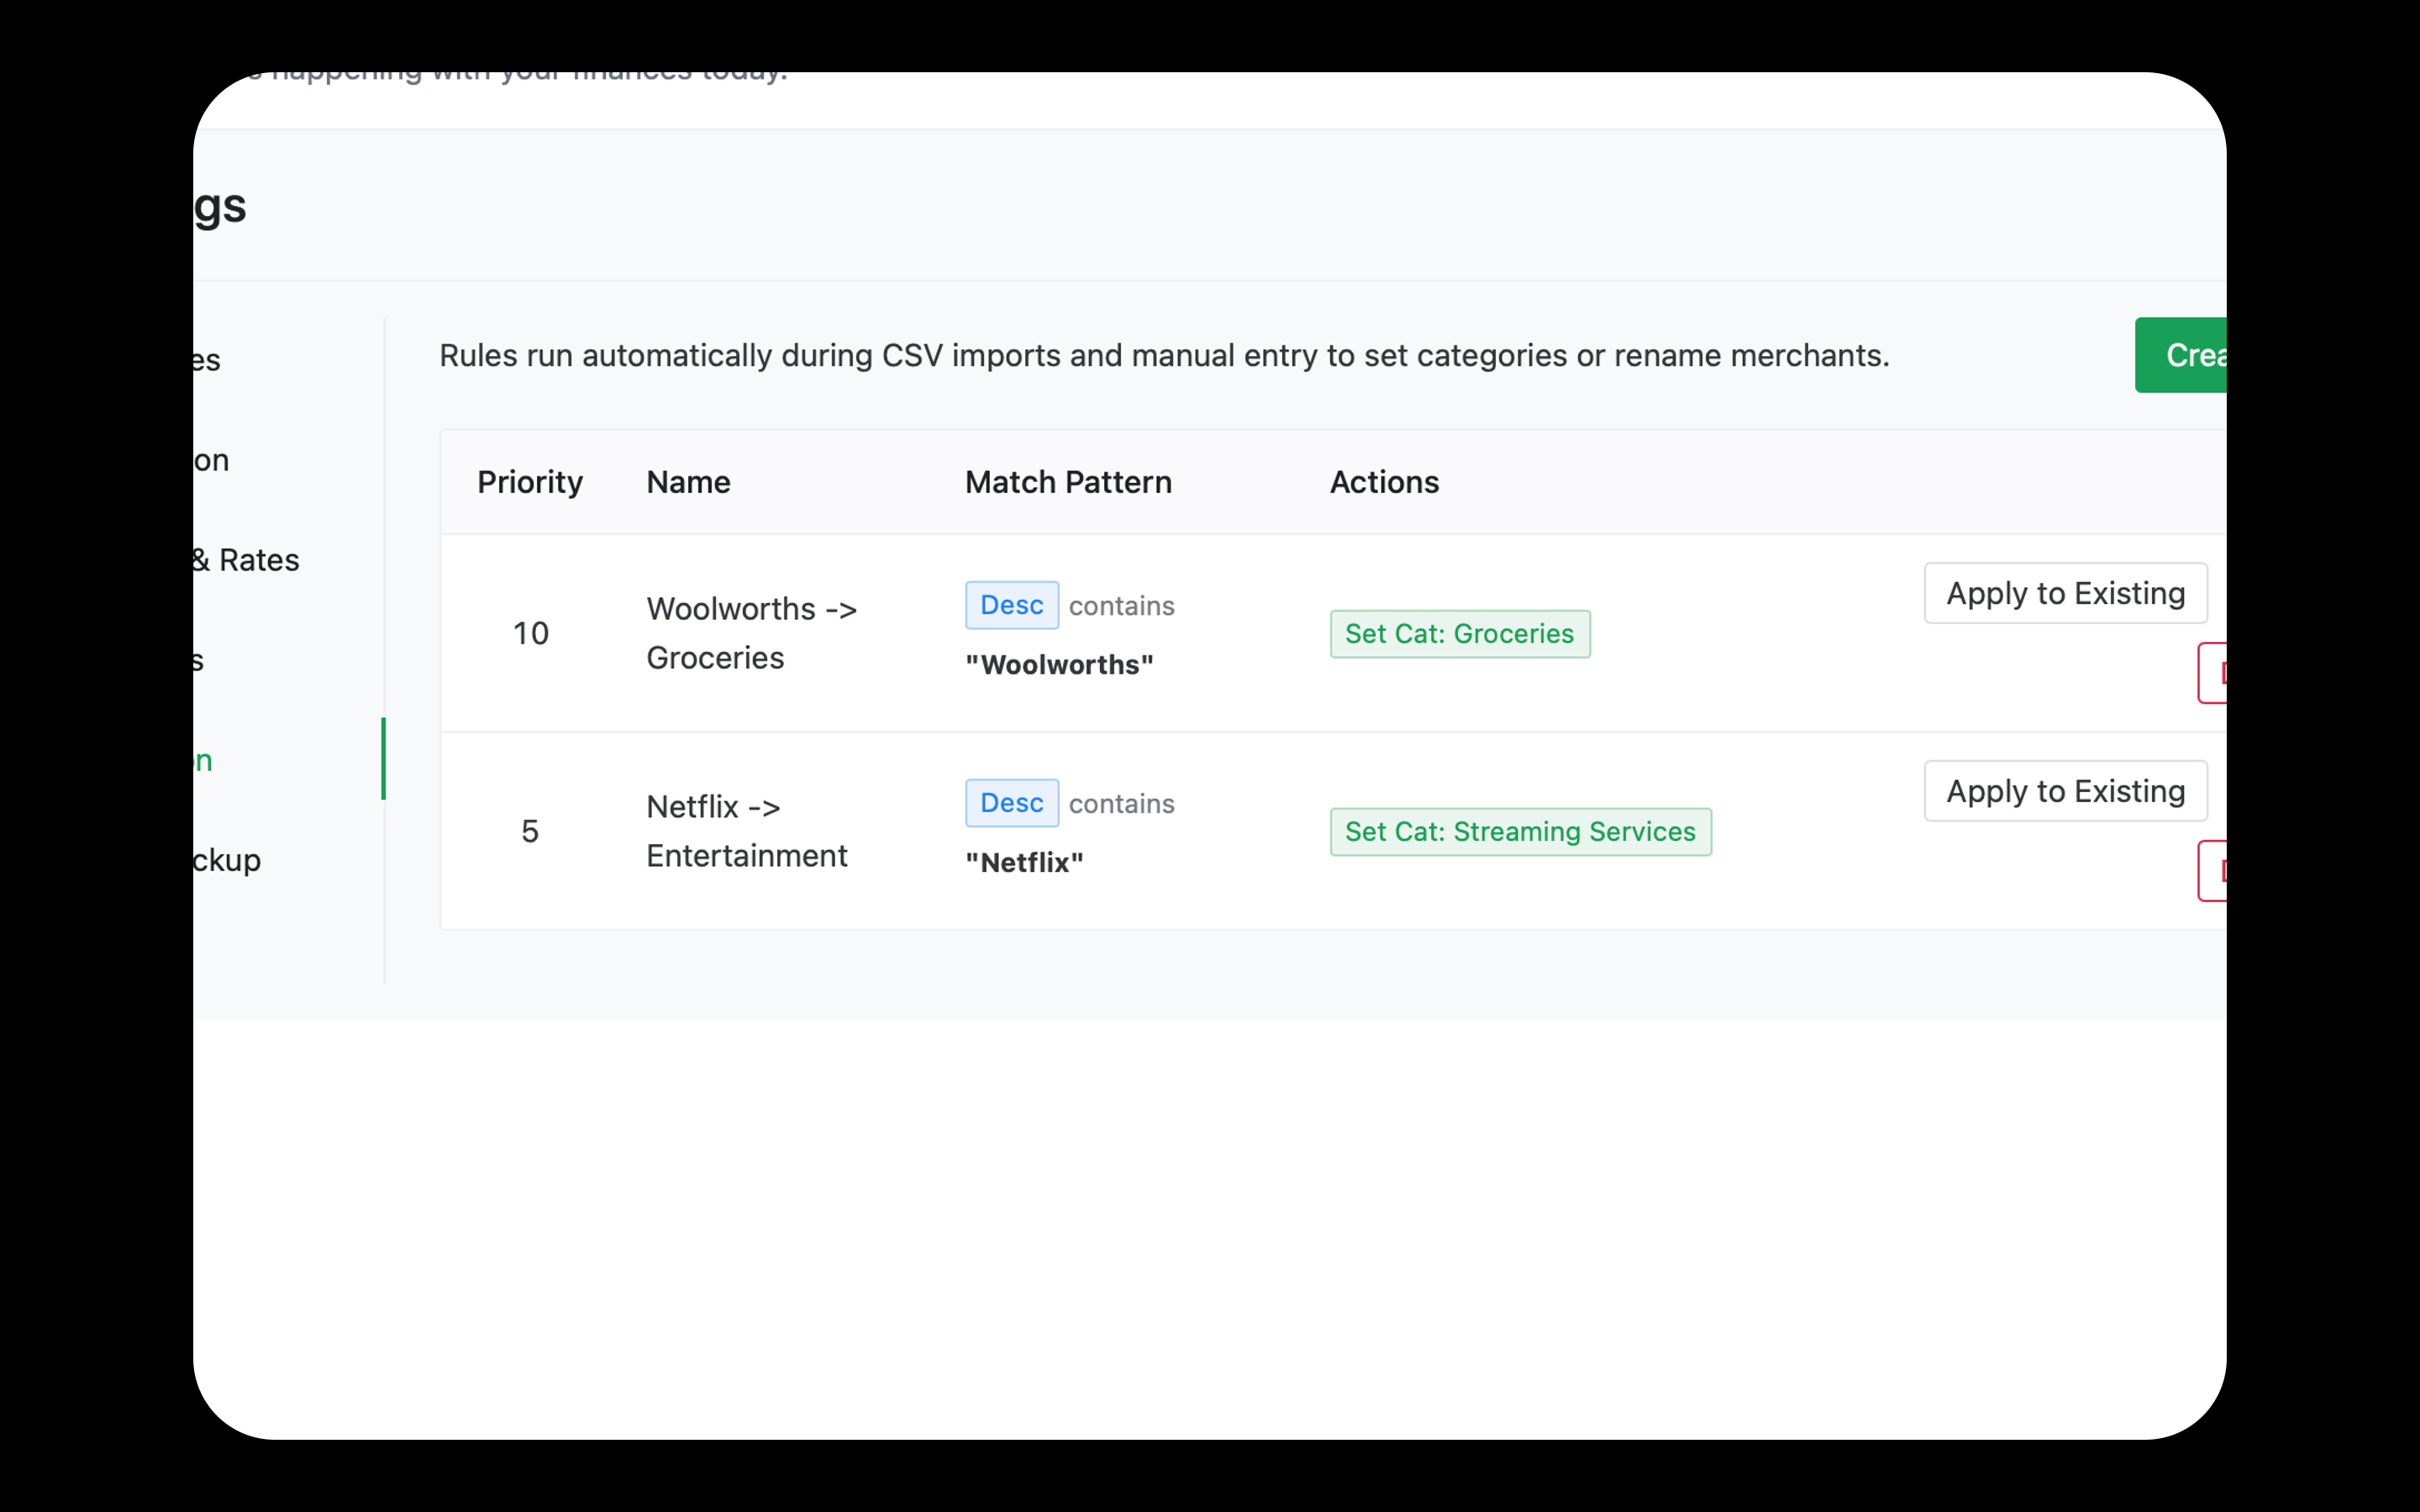
Task: Select the Netflix -> Entertainment rule name
Action: pos(746,830)
